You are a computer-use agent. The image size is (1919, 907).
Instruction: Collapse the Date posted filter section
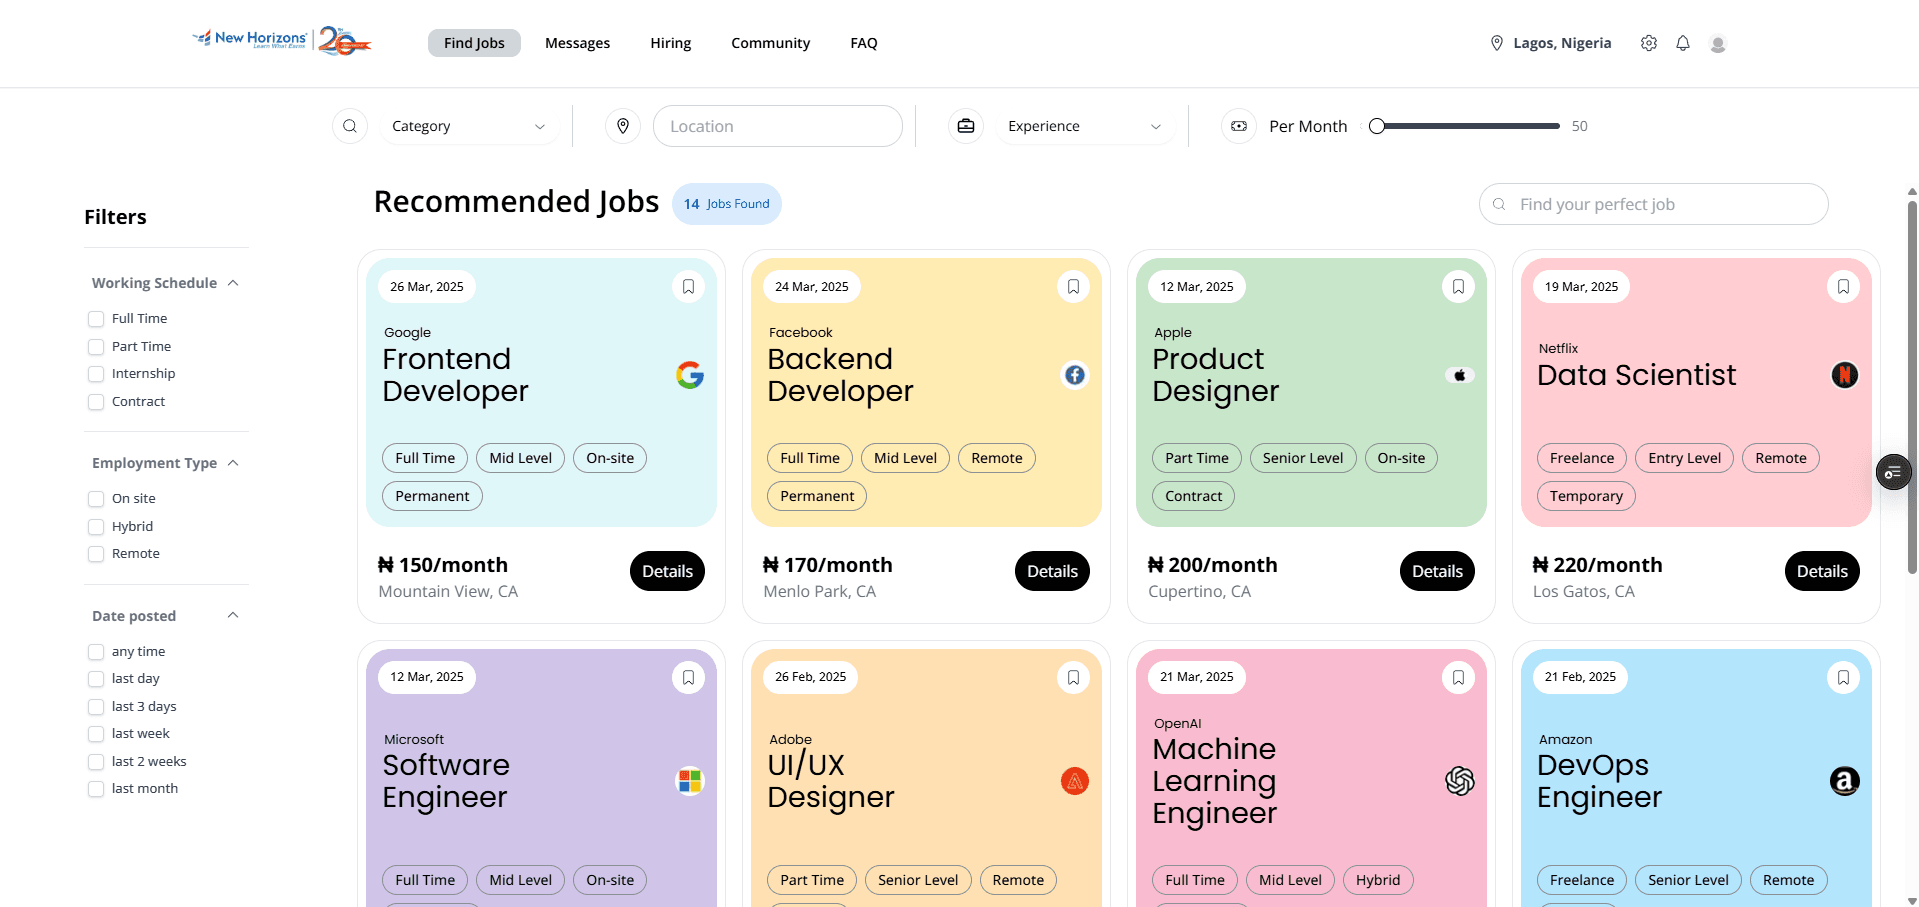232,615
